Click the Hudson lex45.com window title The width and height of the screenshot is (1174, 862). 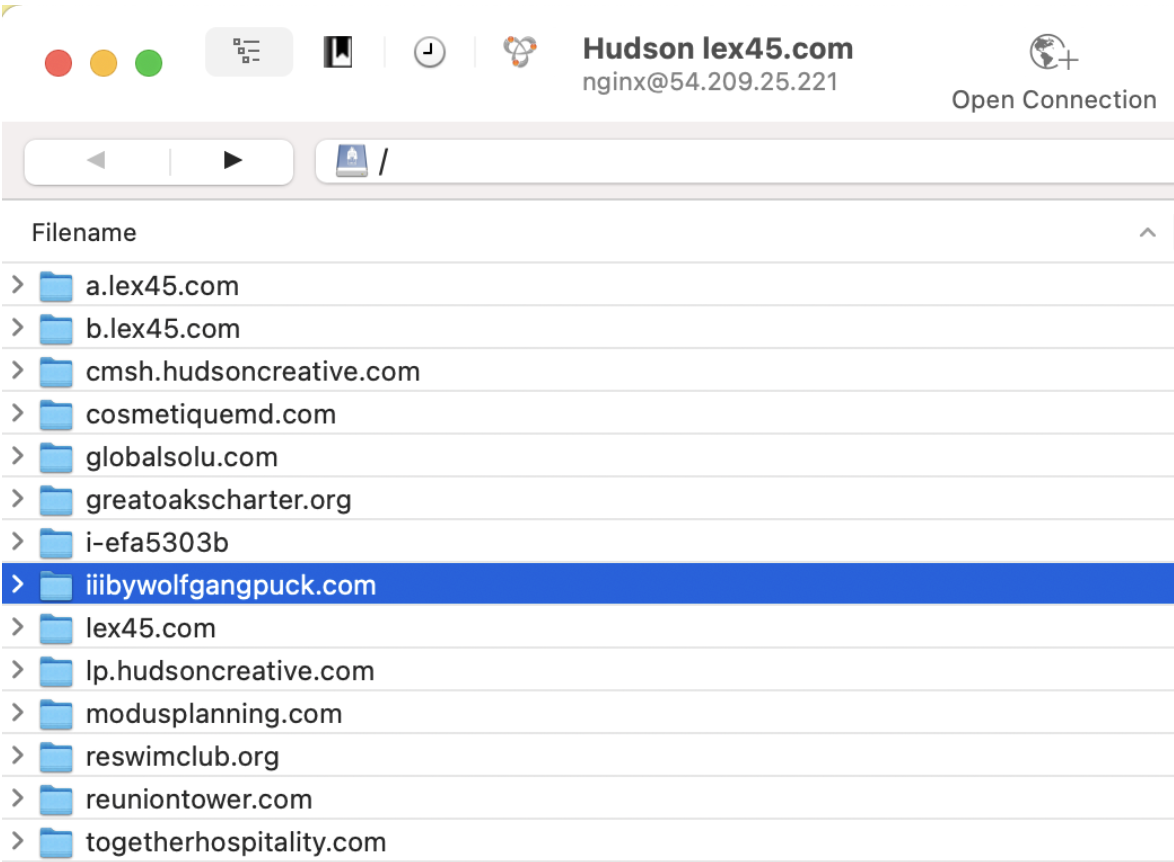[717, 49]
